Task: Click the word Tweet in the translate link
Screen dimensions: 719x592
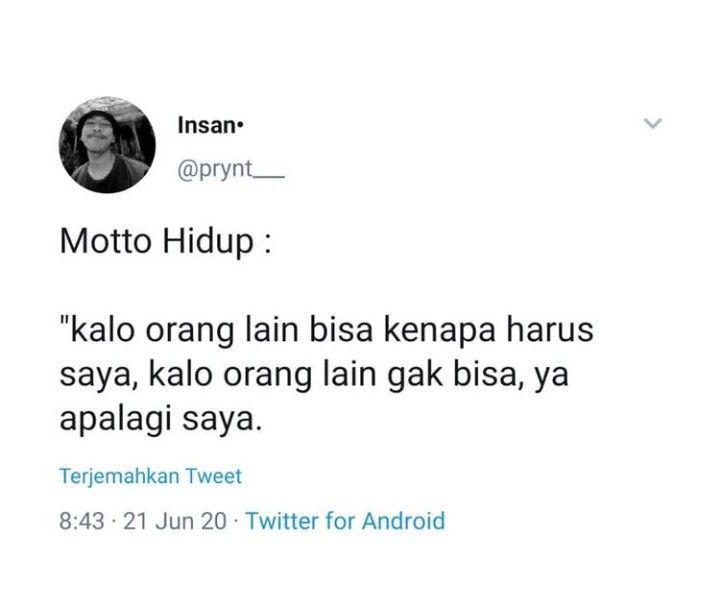Action: tap(213, 476)
